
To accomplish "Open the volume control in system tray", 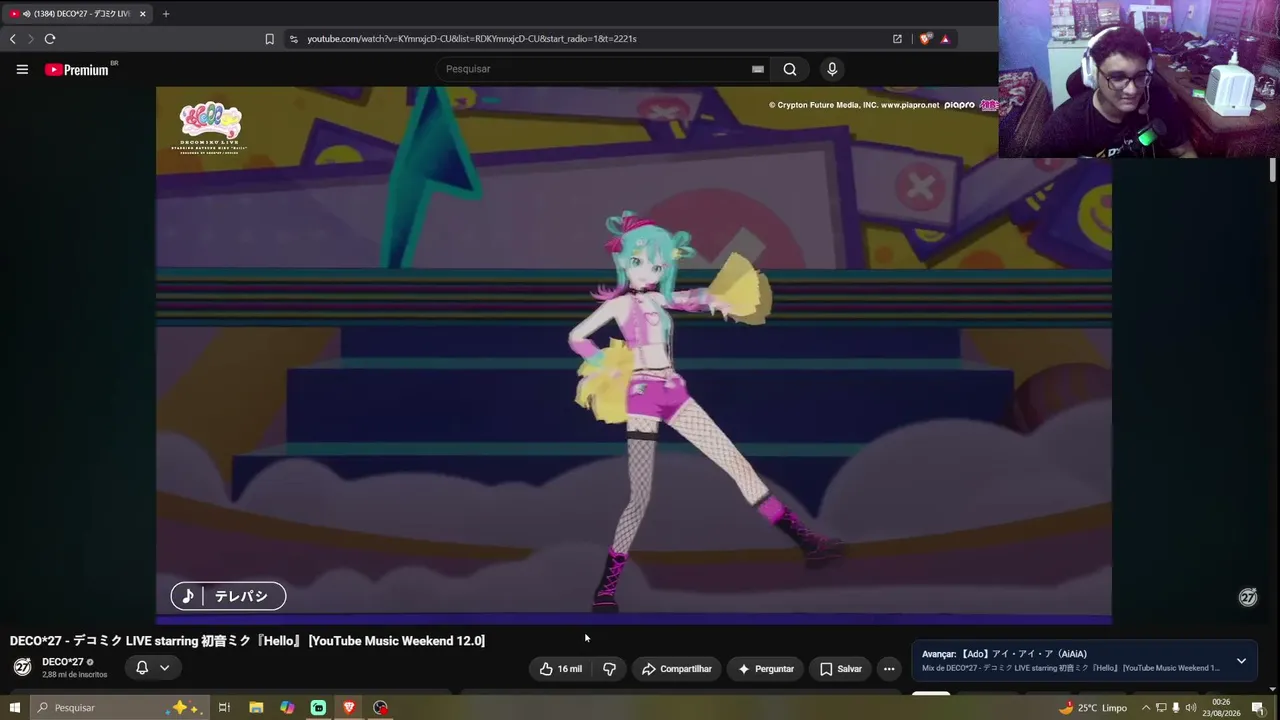I will point(1191,708).
